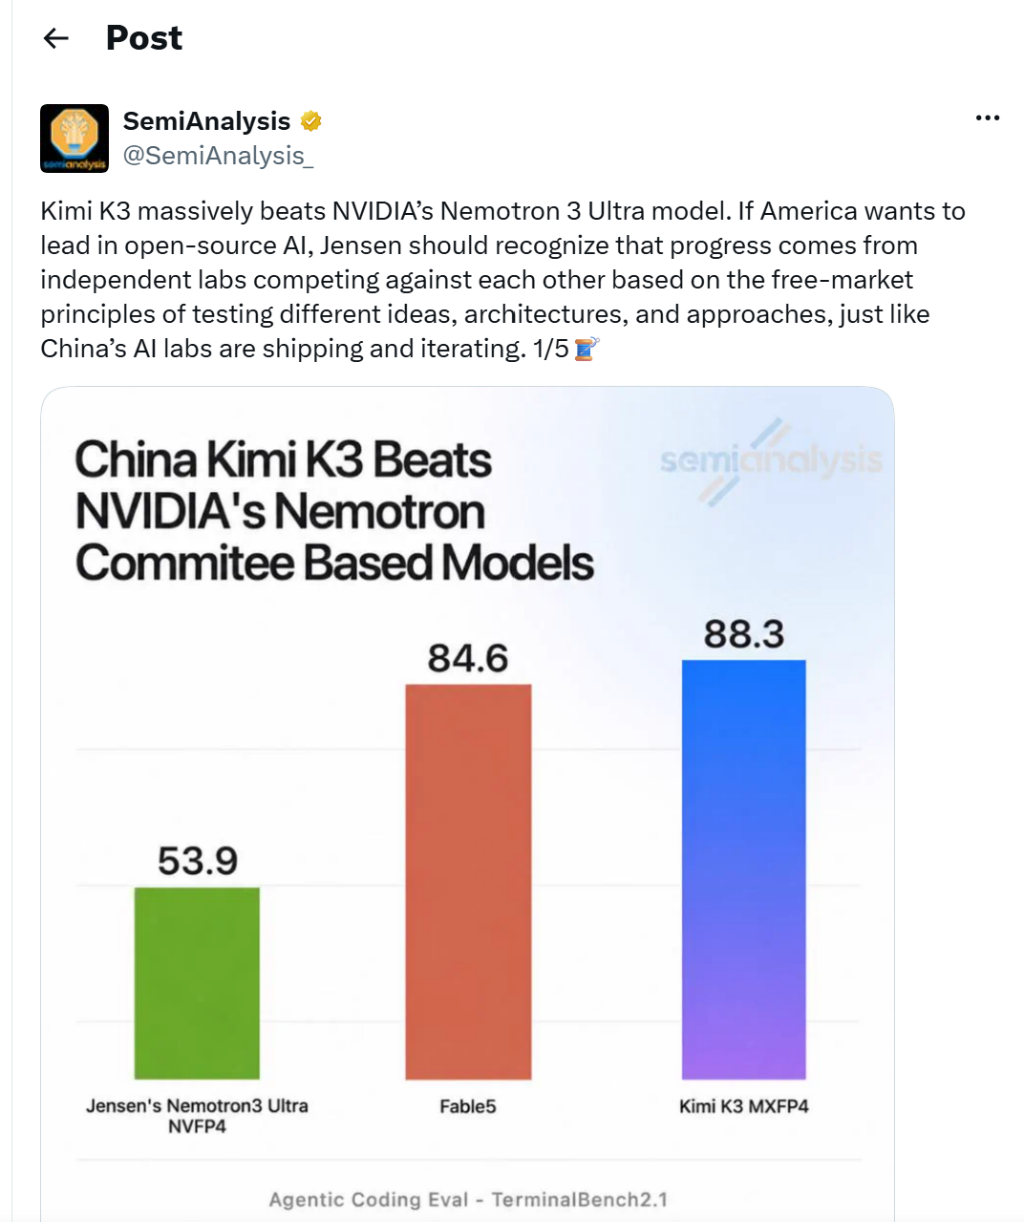Image resolution: width=1024 pixels, height=1222 pixels.
Task: Click the blue Kimi K3 MXFP4 bar
Action: tap(744, 869)
